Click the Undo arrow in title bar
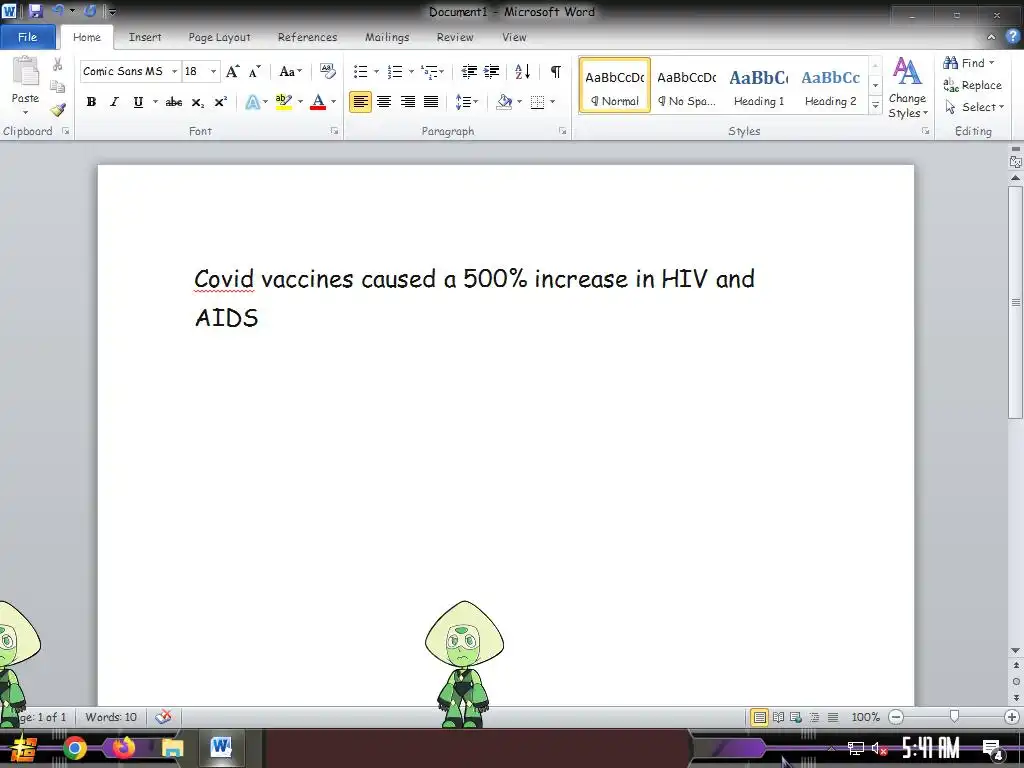 57,10
